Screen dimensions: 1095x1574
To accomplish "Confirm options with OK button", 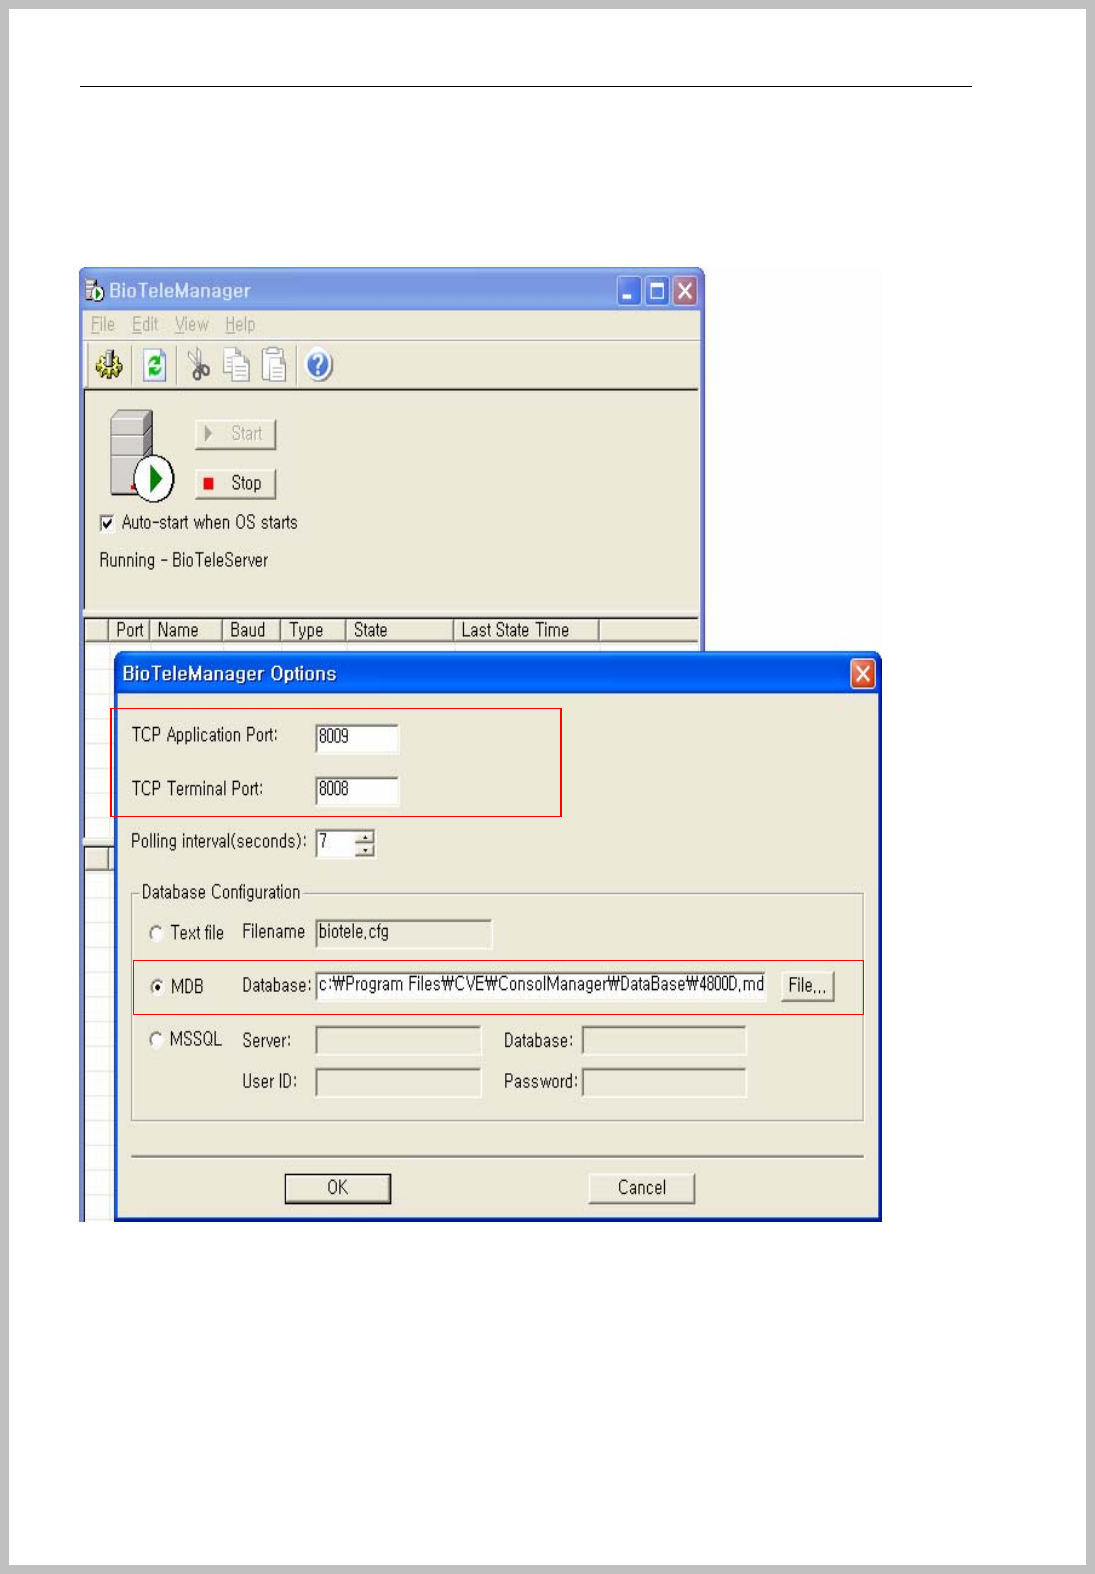I will (338, 1188).
